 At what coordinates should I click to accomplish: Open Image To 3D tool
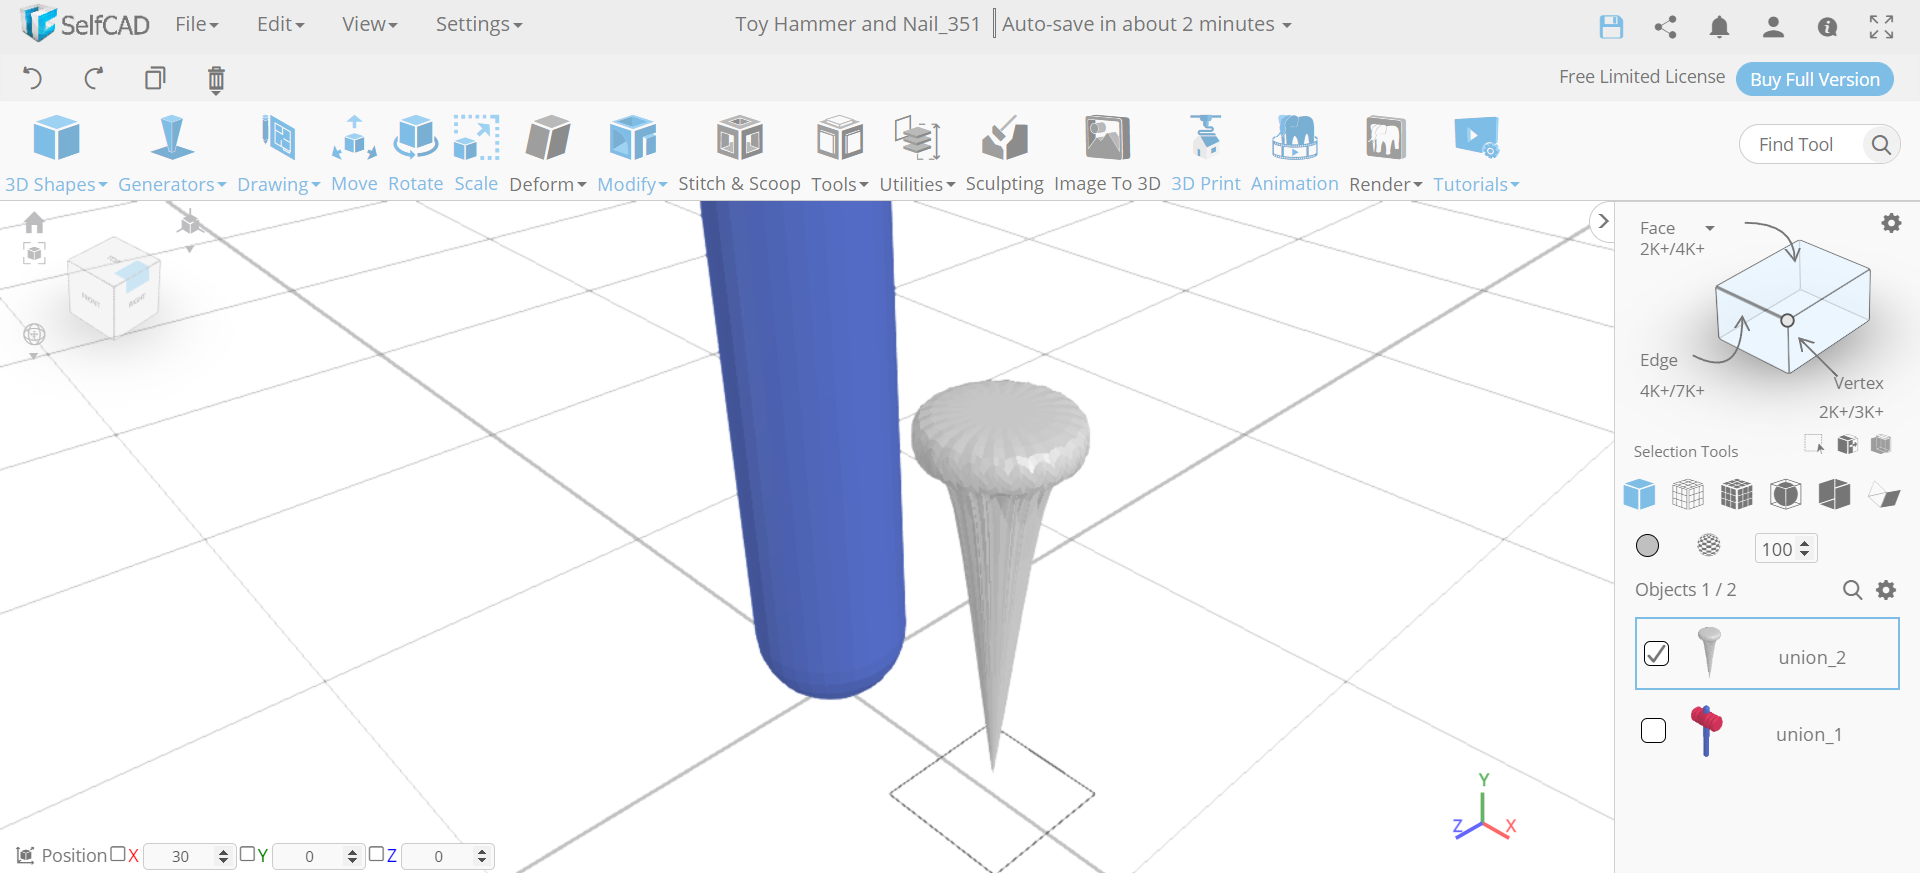point(1107,153)
